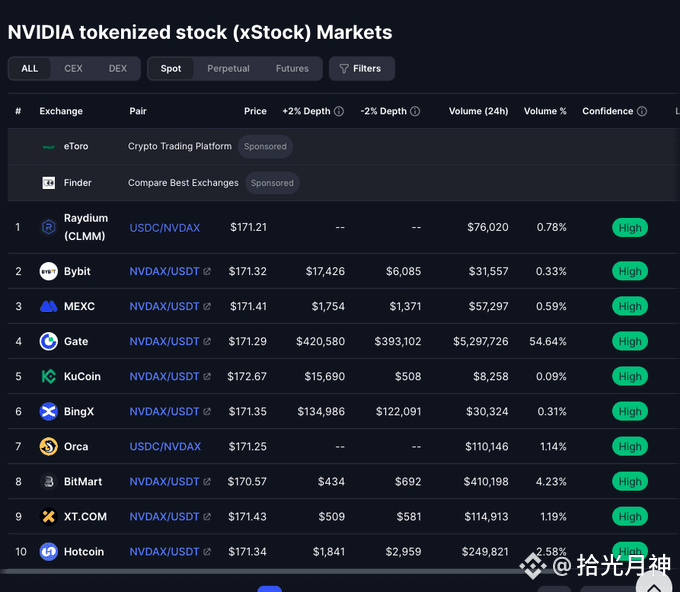Click external link icon in MEXC row

coord(207,307)
